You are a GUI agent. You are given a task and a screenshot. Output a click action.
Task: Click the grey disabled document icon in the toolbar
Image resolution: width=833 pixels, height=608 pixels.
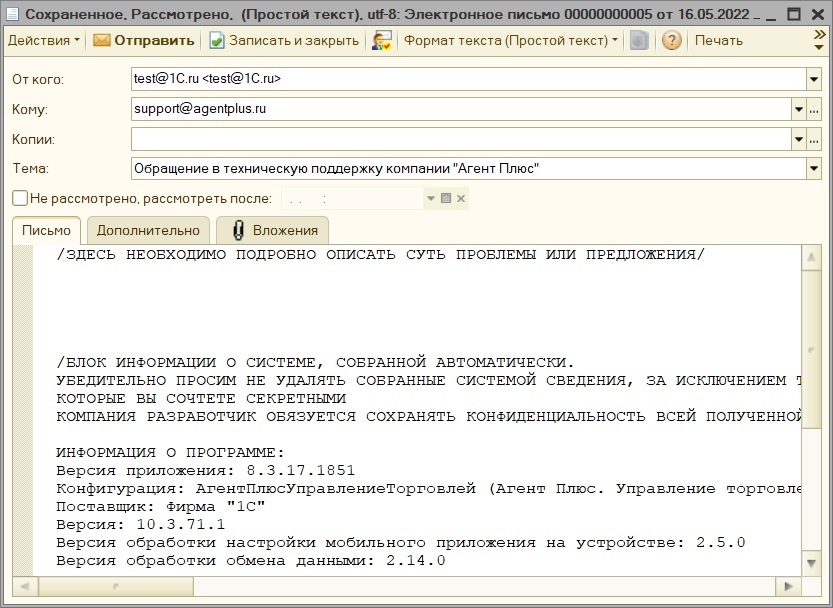click(639, 40)
